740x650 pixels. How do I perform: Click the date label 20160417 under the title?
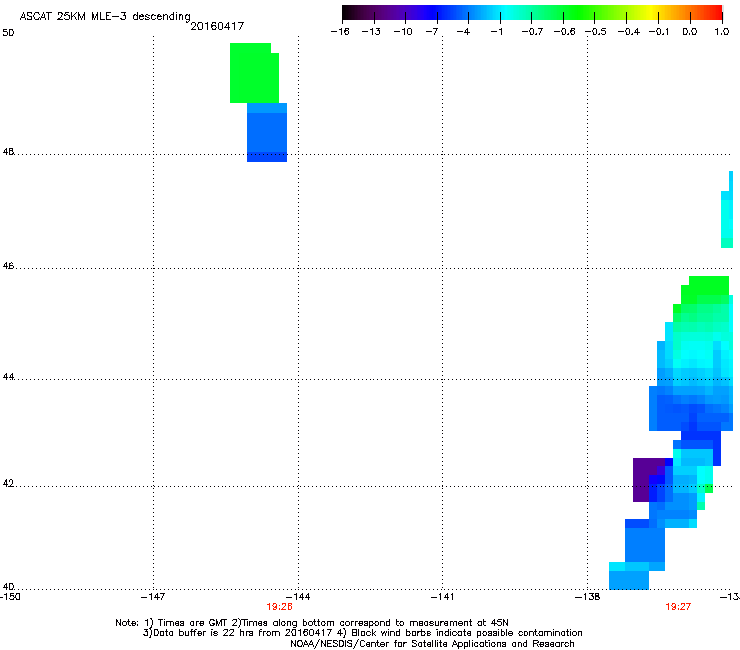click(x=217, y=26)
